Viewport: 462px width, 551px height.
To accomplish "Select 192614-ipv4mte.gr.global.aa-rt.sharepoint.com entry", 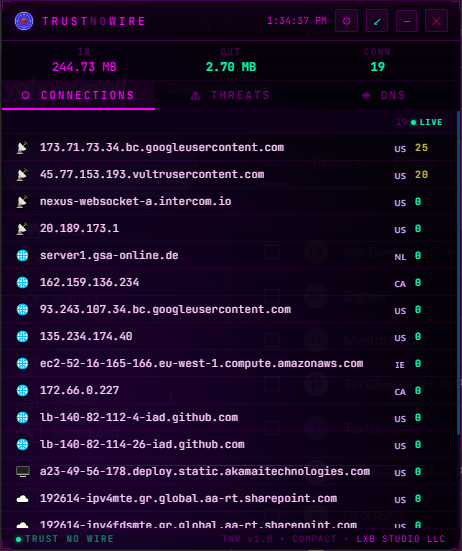I will (x=229, y=499).
